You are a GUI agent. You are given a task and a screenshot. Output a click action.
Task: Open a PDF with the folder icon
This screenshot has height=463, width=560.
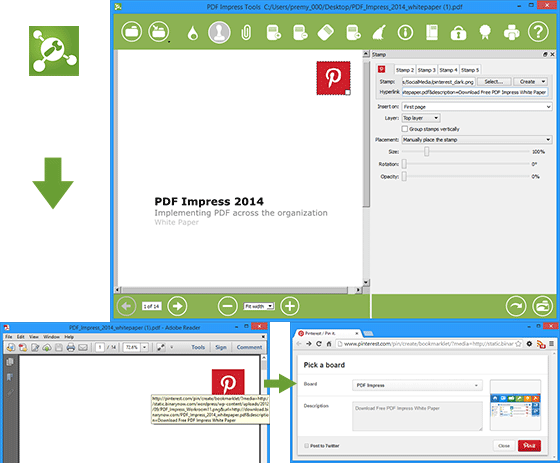[131, 32]
